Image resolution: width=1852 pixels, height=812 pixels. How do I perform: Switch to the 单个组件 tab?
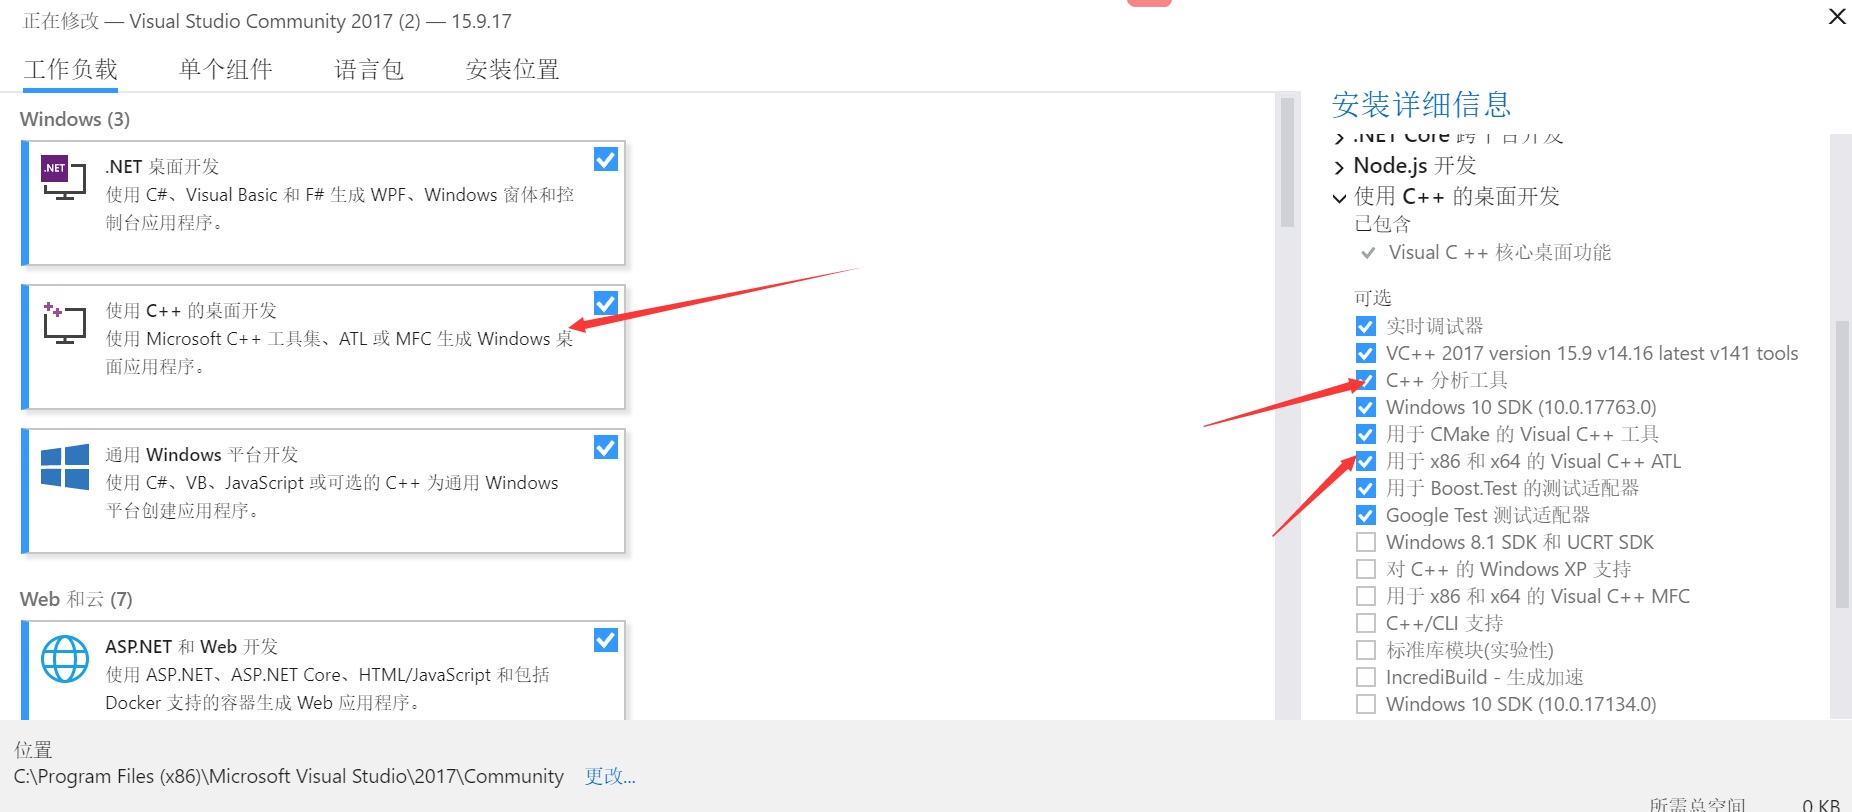click(x=226, y=69)
